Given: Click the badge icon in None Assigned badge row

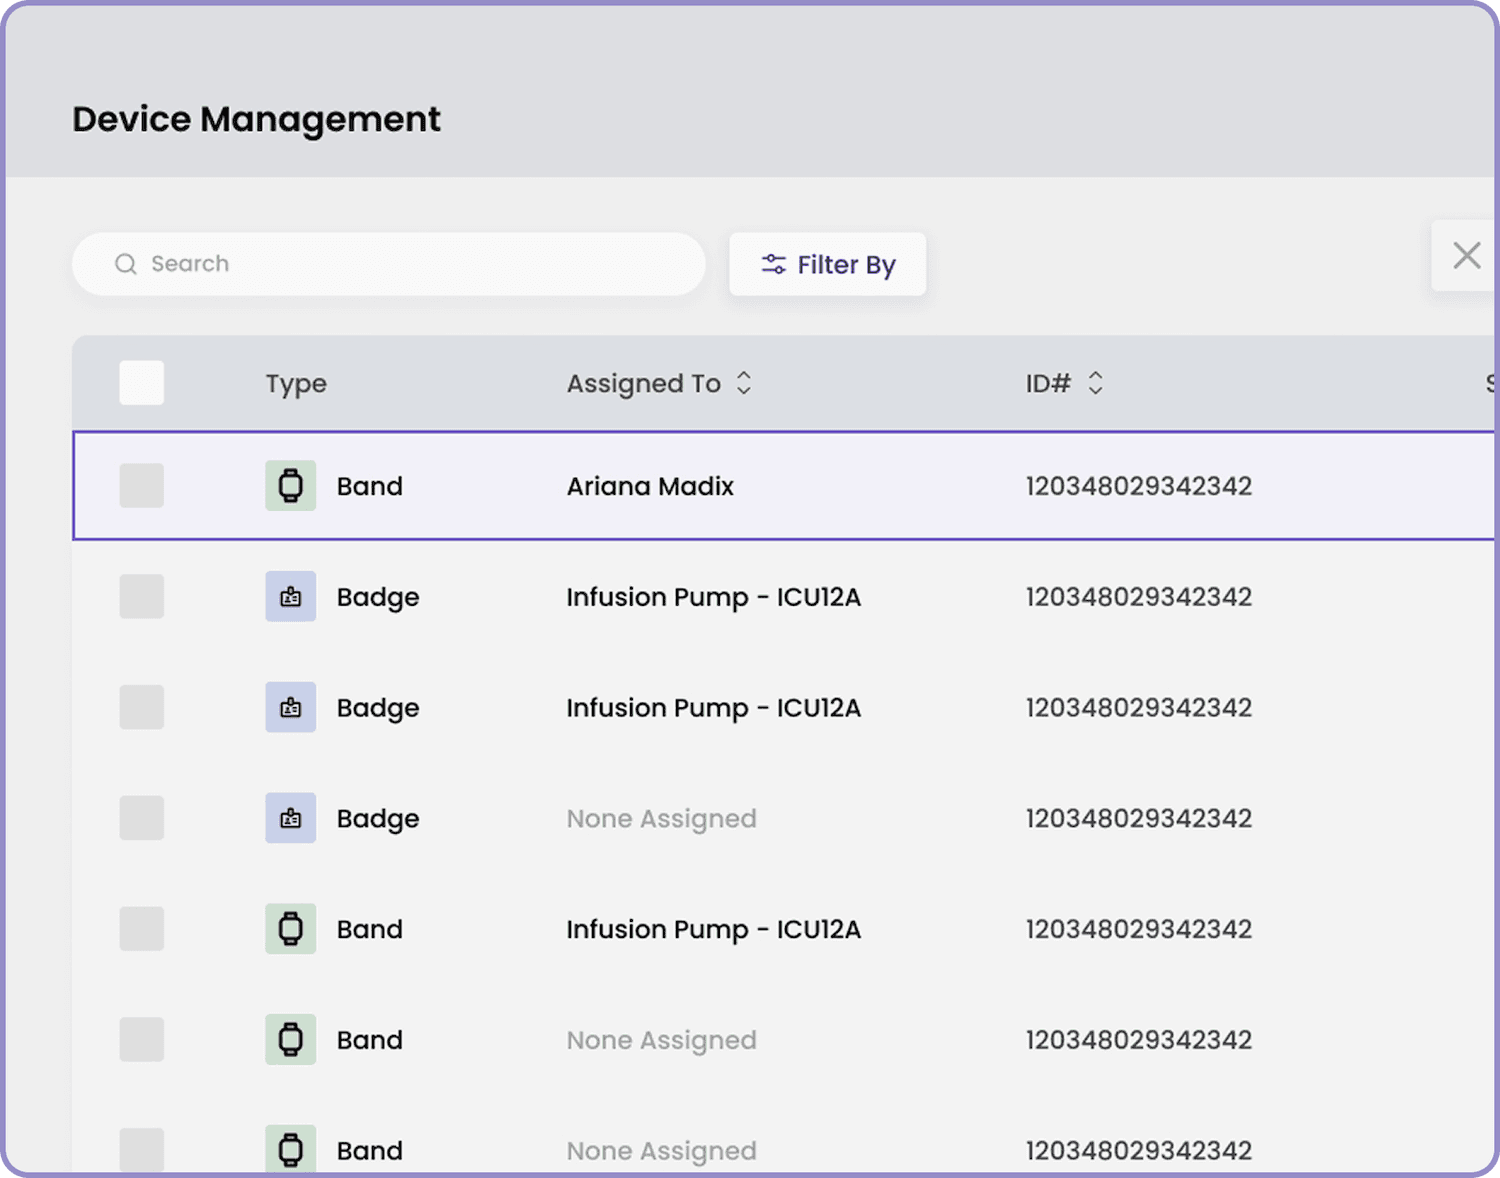Looking at the screenshot, I should tap(291, 818).
